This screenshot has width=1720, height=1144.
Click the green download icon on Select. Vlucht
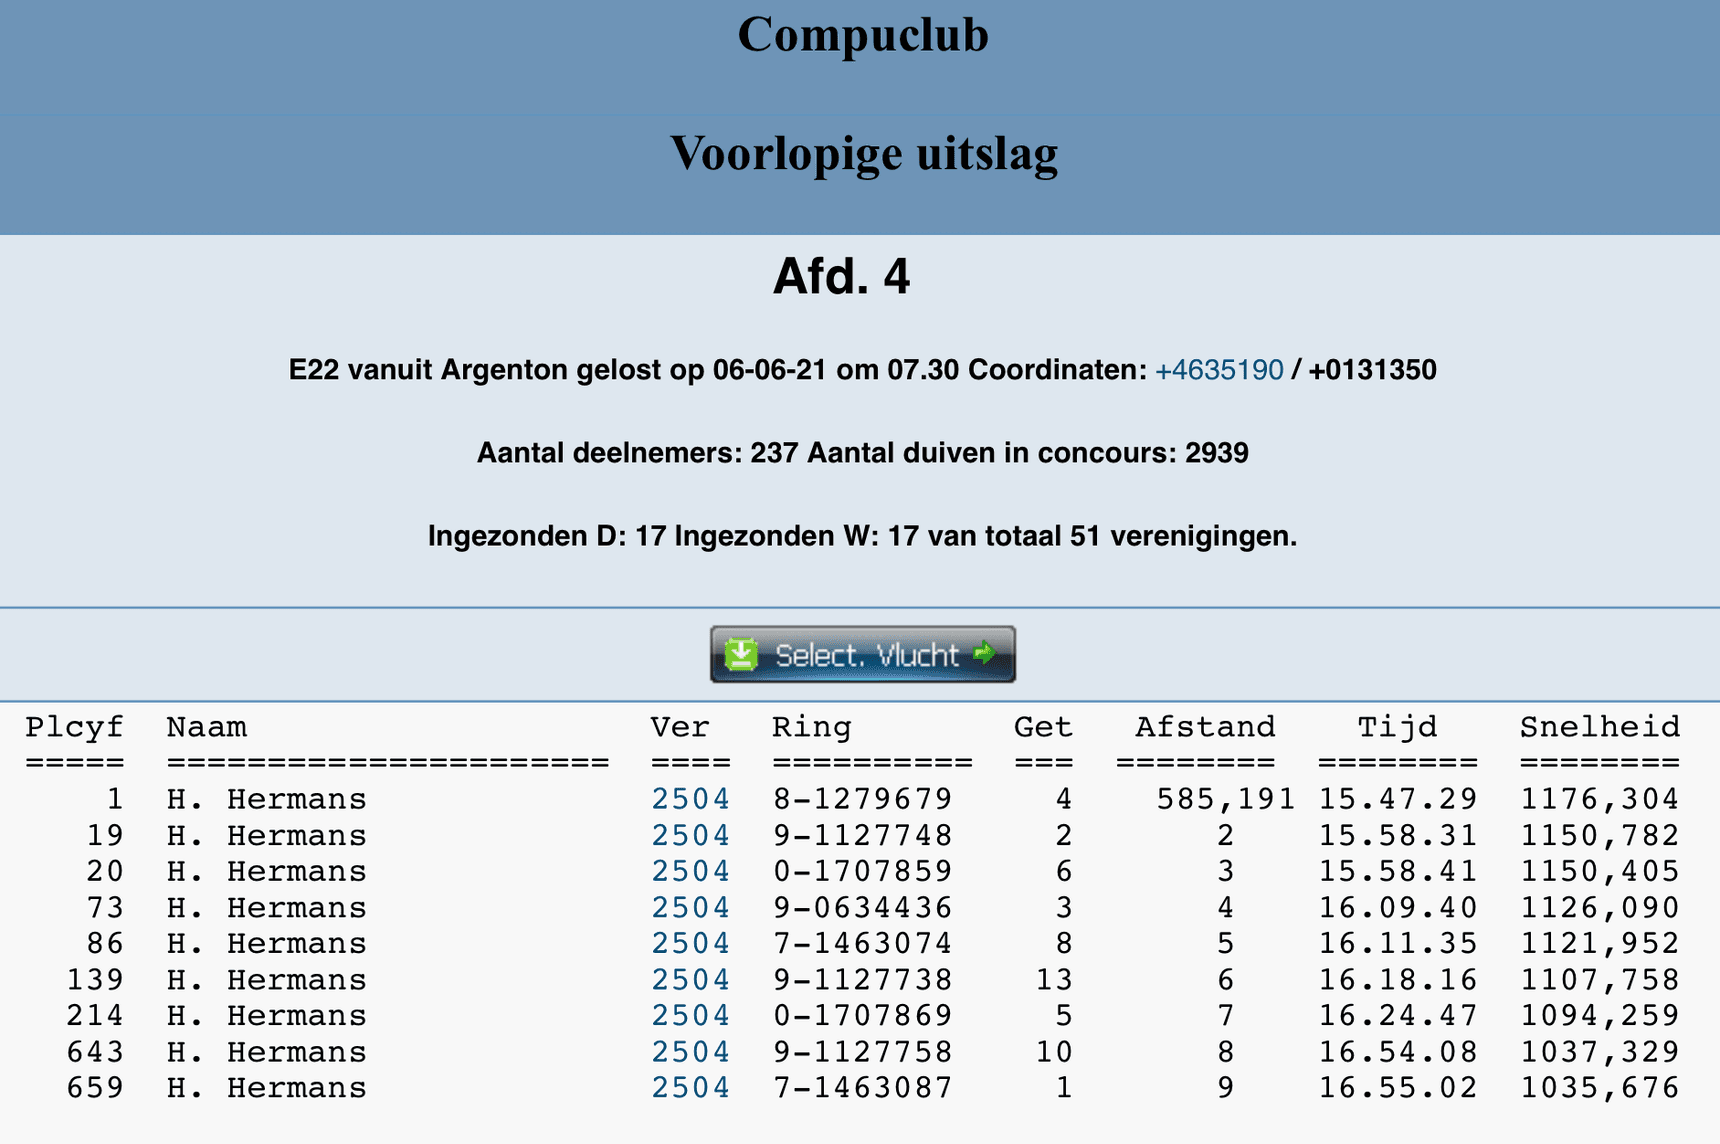click(741, 655)
